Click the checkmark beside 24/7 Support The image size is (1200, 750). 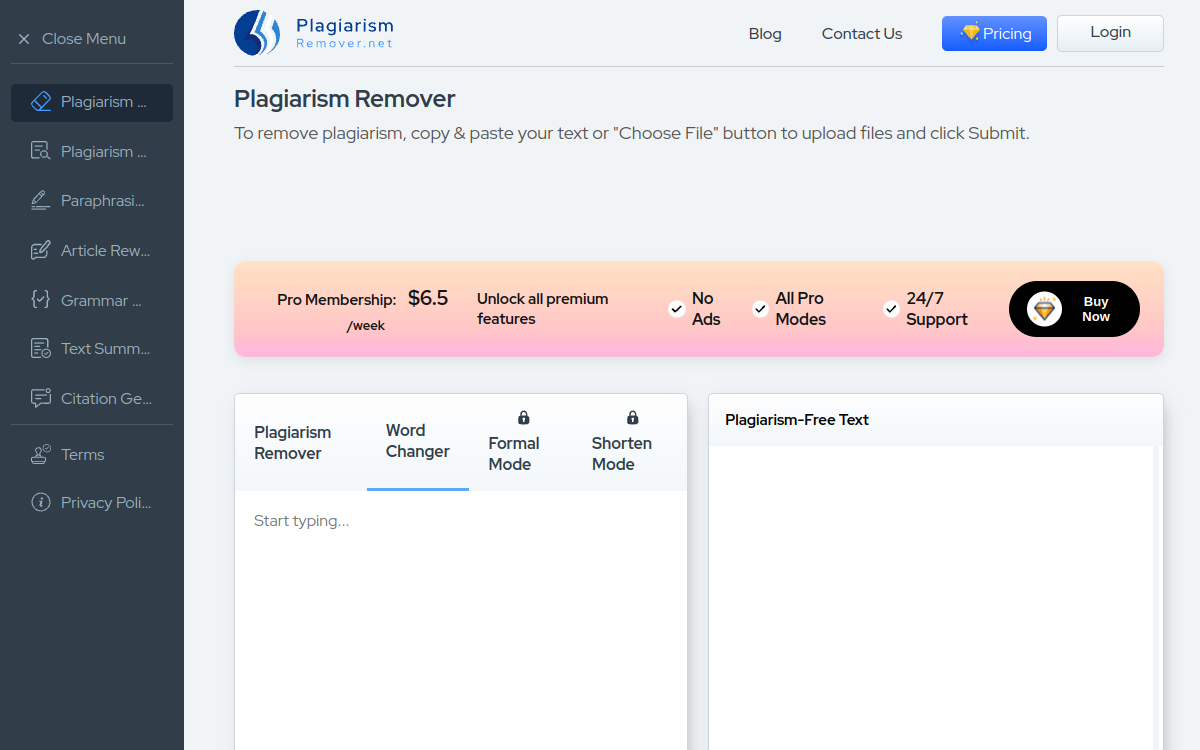click(891, 309)
